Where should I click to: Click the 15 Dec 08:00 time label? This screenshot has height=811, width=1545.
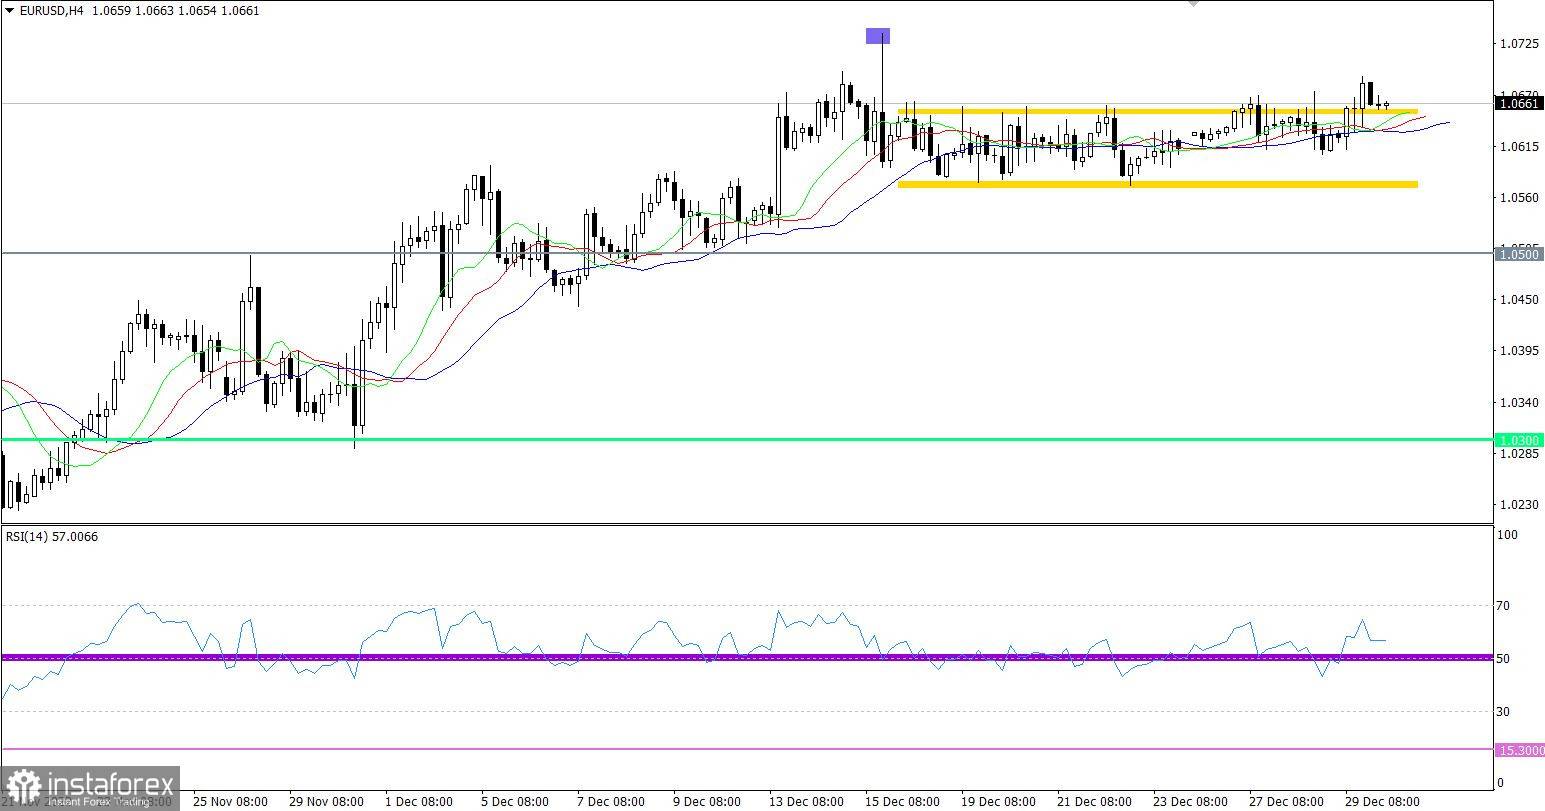pos(902,802)
